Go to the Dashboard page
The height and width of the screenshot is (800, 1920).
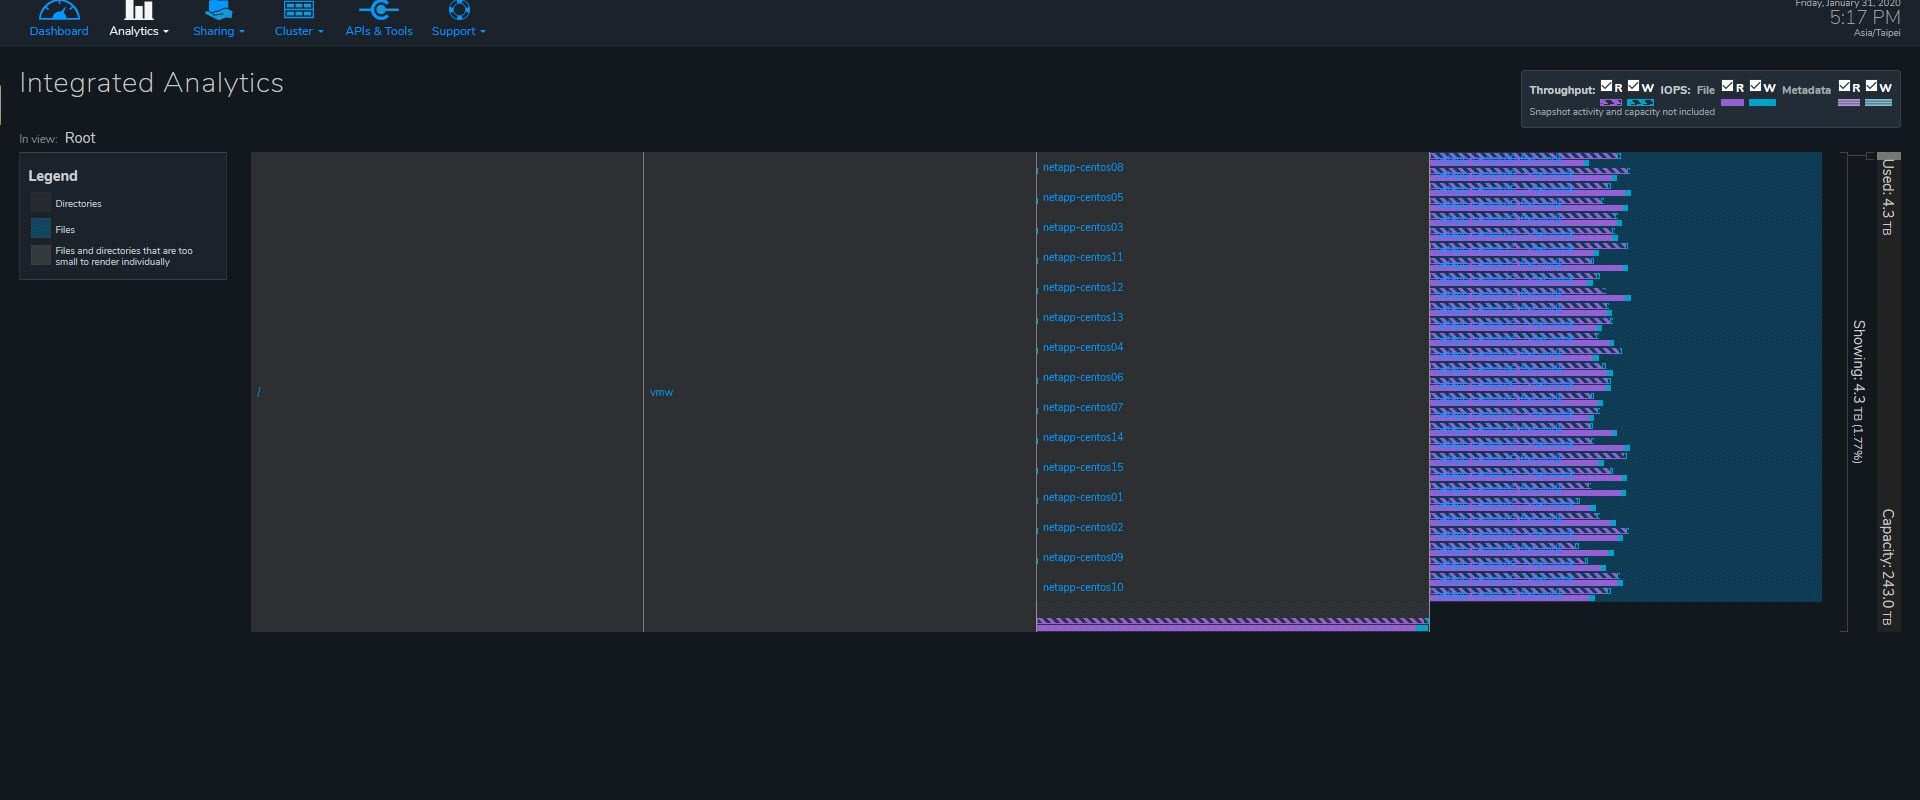[x=59, y=31]
